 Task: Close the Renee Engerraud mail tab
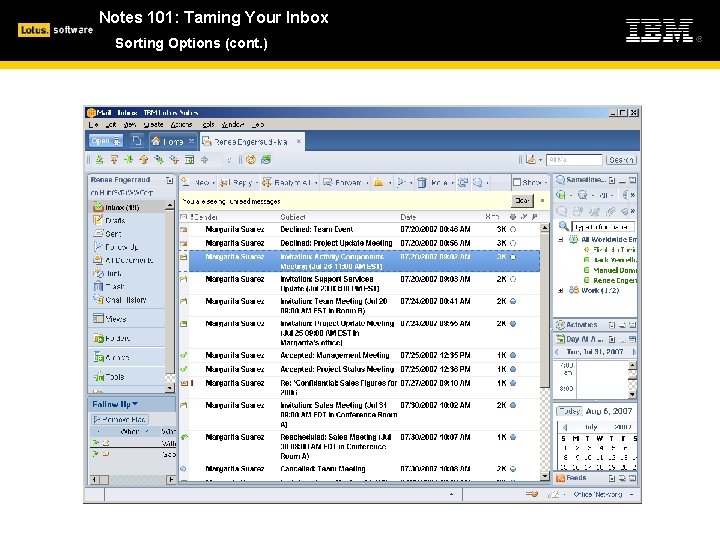click(298, 141)
